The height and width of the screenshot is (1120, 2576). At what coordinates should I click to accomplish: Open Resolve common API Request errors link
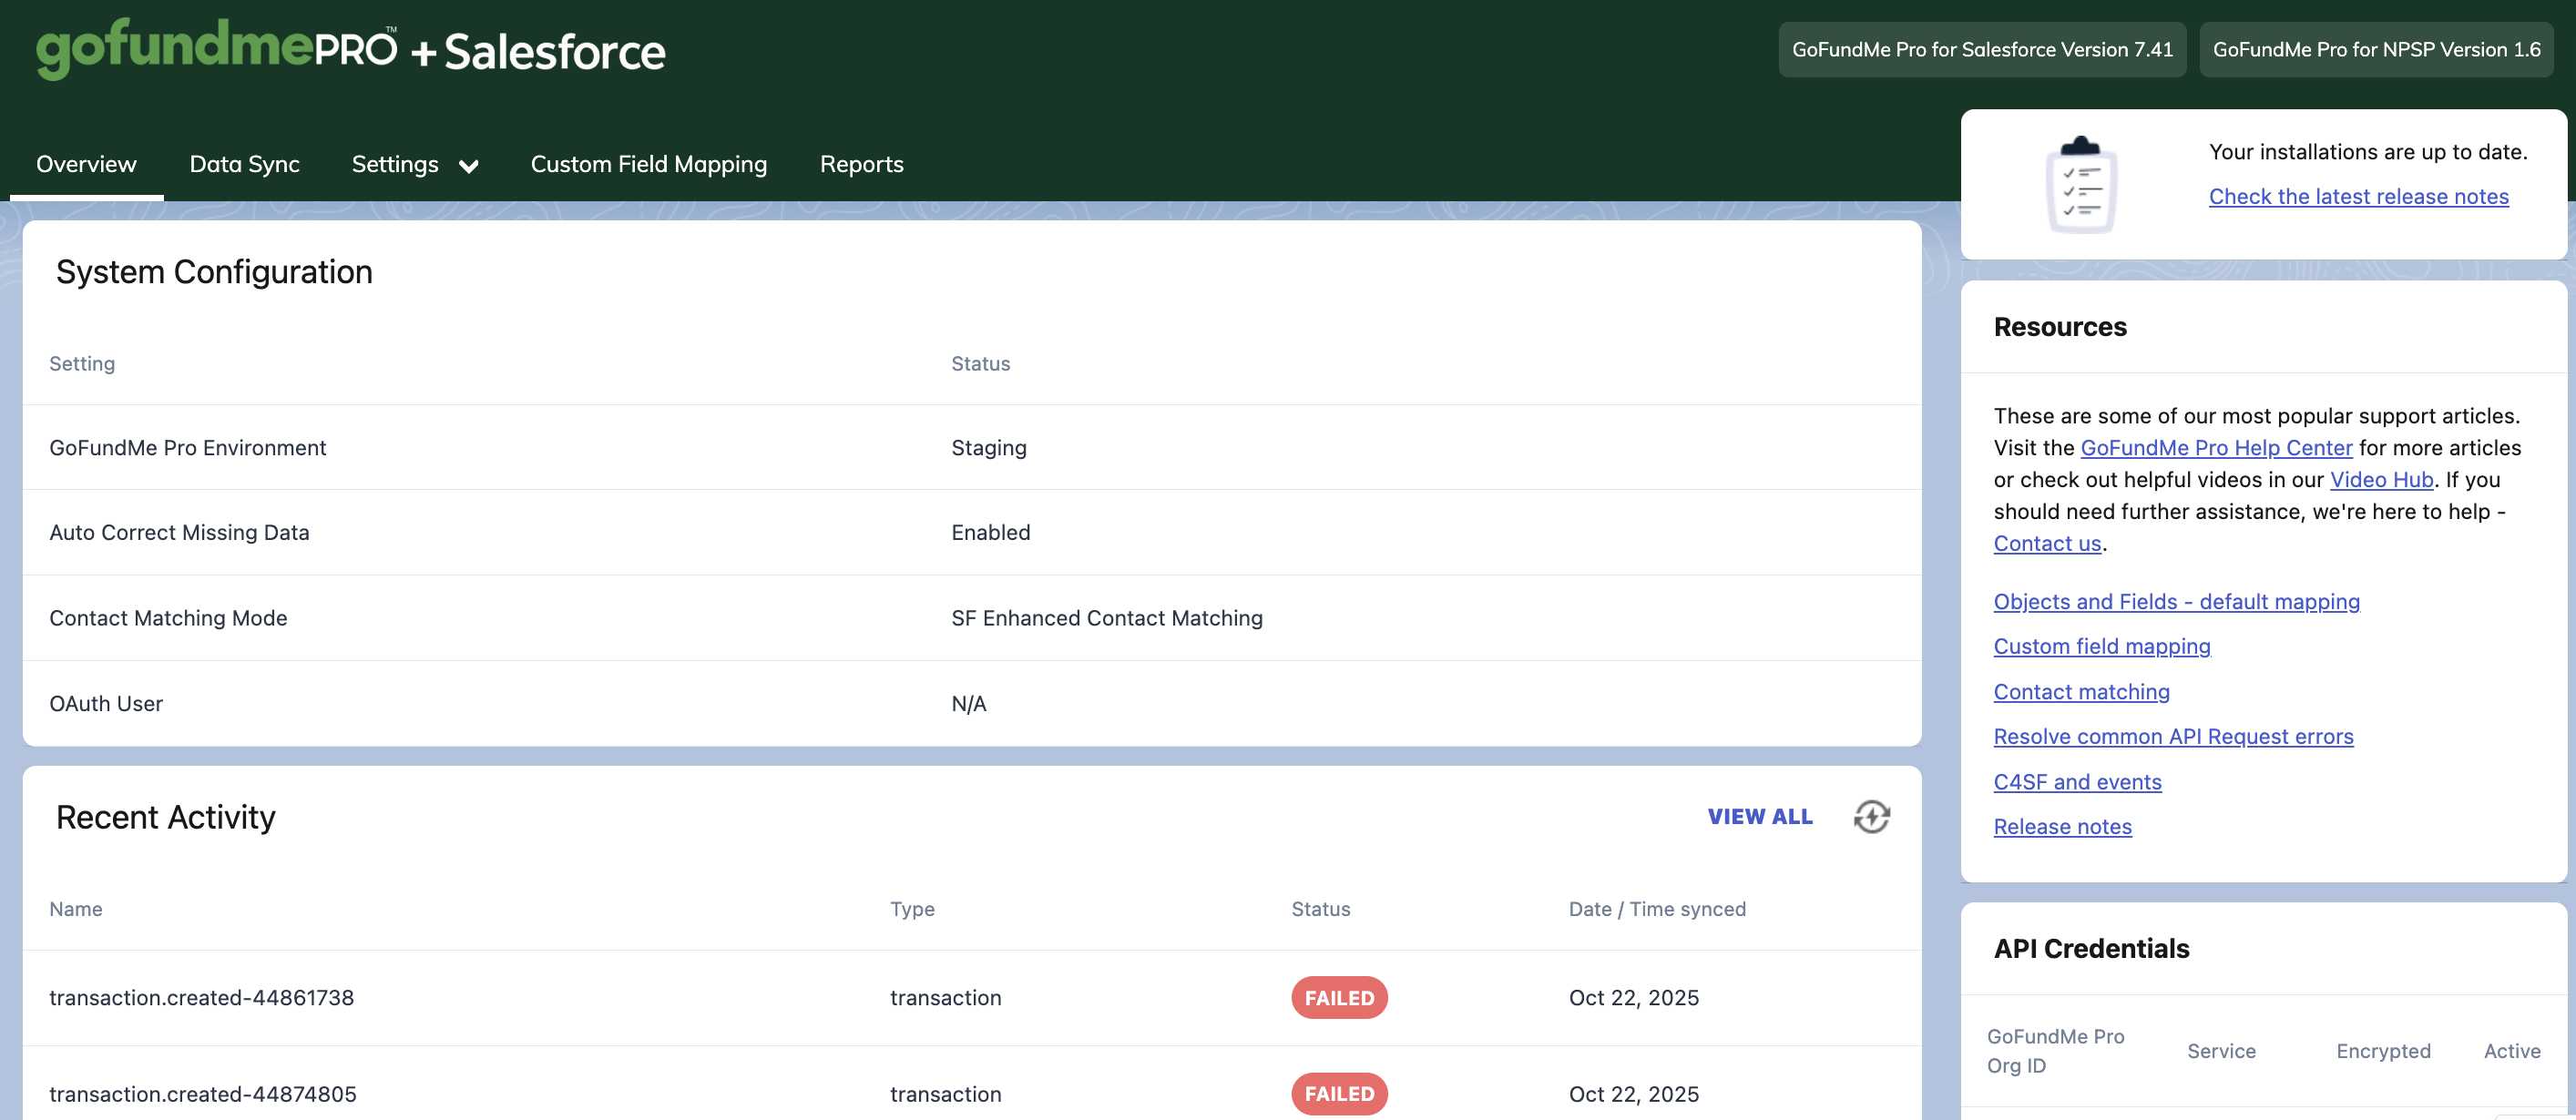coord(2173,736)
